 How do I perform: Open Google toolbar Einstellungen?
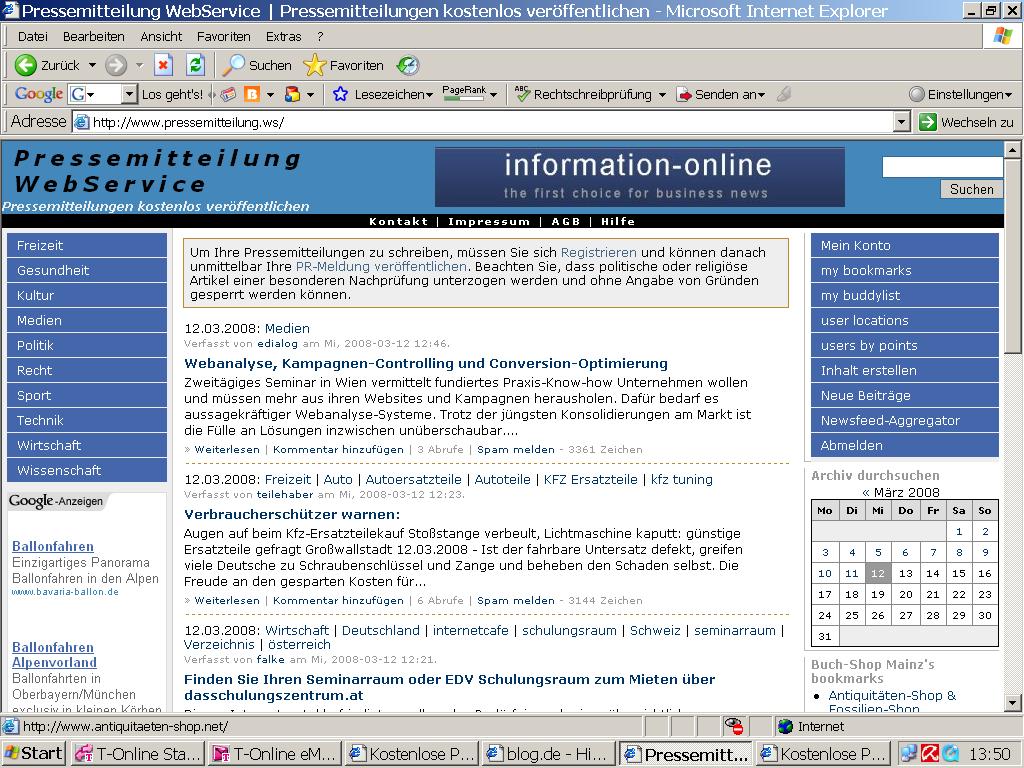pos(960,95)
